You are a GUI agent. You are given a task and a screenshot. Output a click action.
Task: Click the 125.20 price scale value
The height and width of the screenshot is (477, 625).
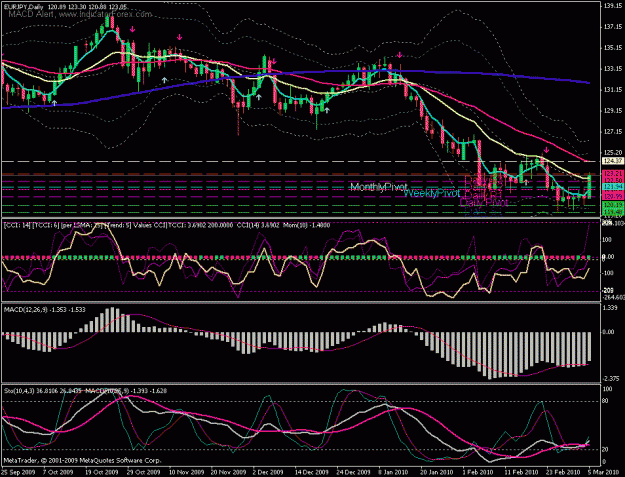tap(613, 152)
